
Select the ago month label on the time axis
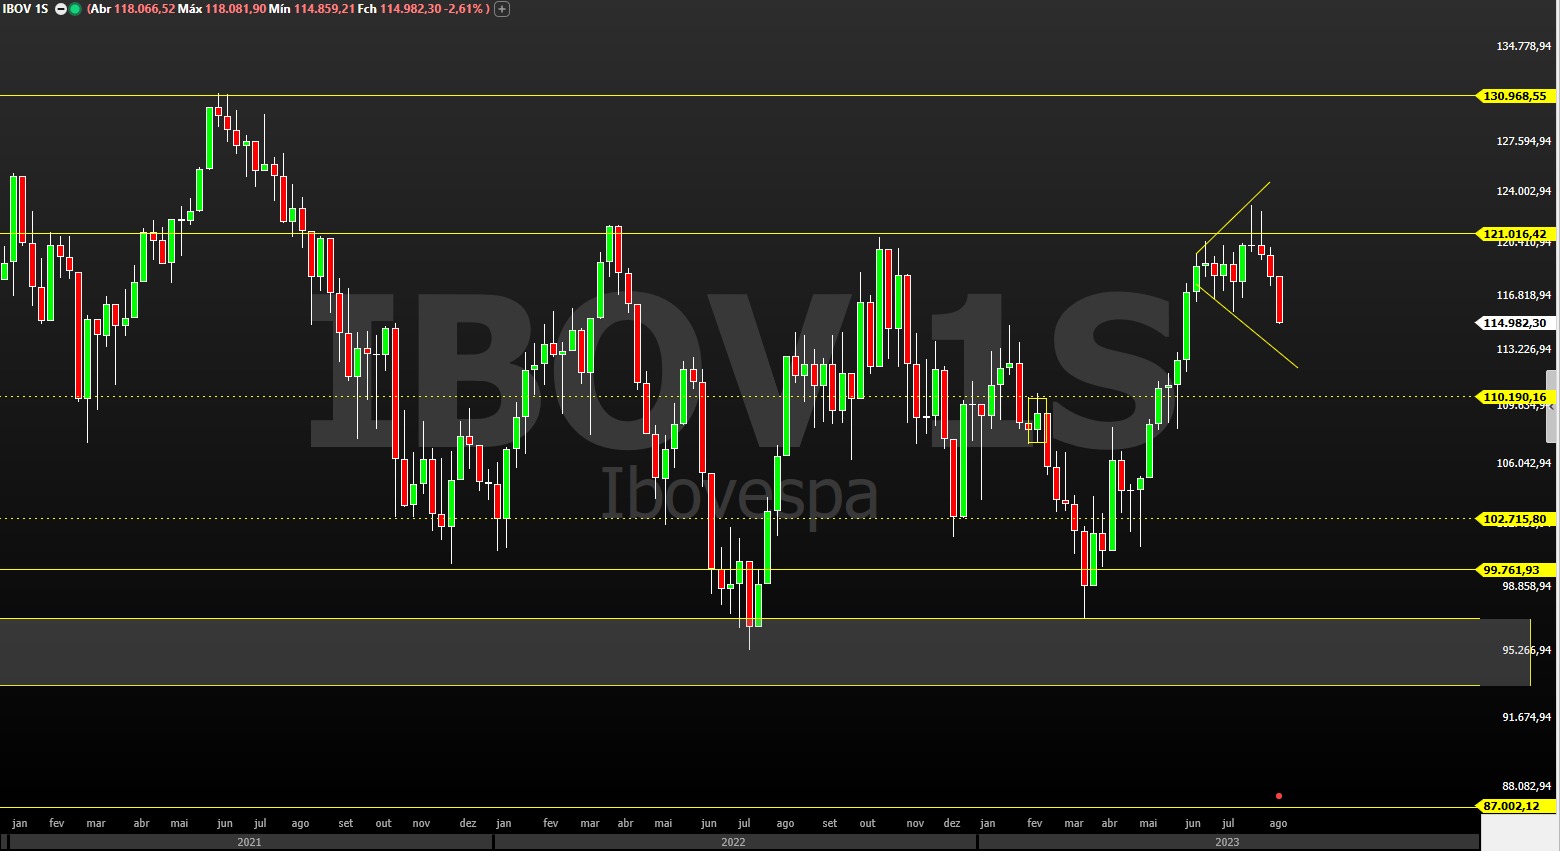[1277, 822]
